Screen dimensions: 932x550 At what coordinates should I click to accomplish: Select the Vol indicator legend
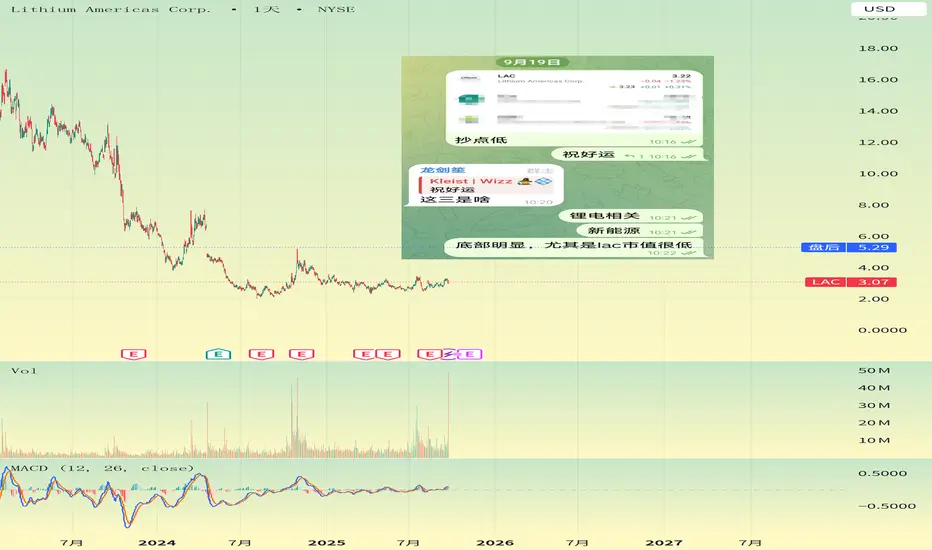24,370
